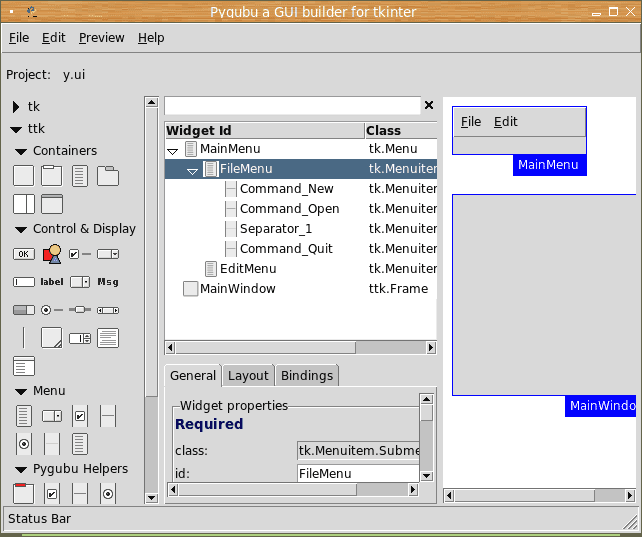The height and width of the screenshot is (537, 642).
Task: Choose the checkbox item icon in Menu section
Action: click(80, 416)
